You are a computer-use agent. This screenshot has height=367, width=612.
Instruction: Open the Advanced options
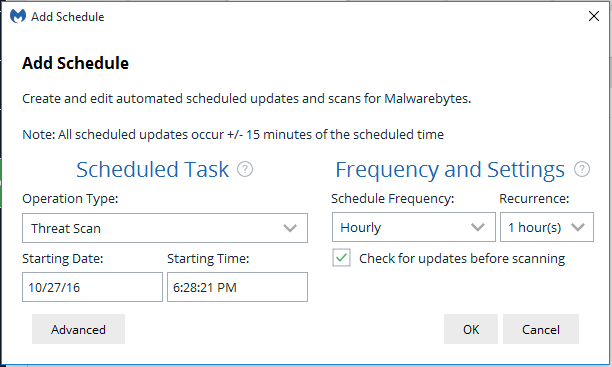tap(78, 329)
